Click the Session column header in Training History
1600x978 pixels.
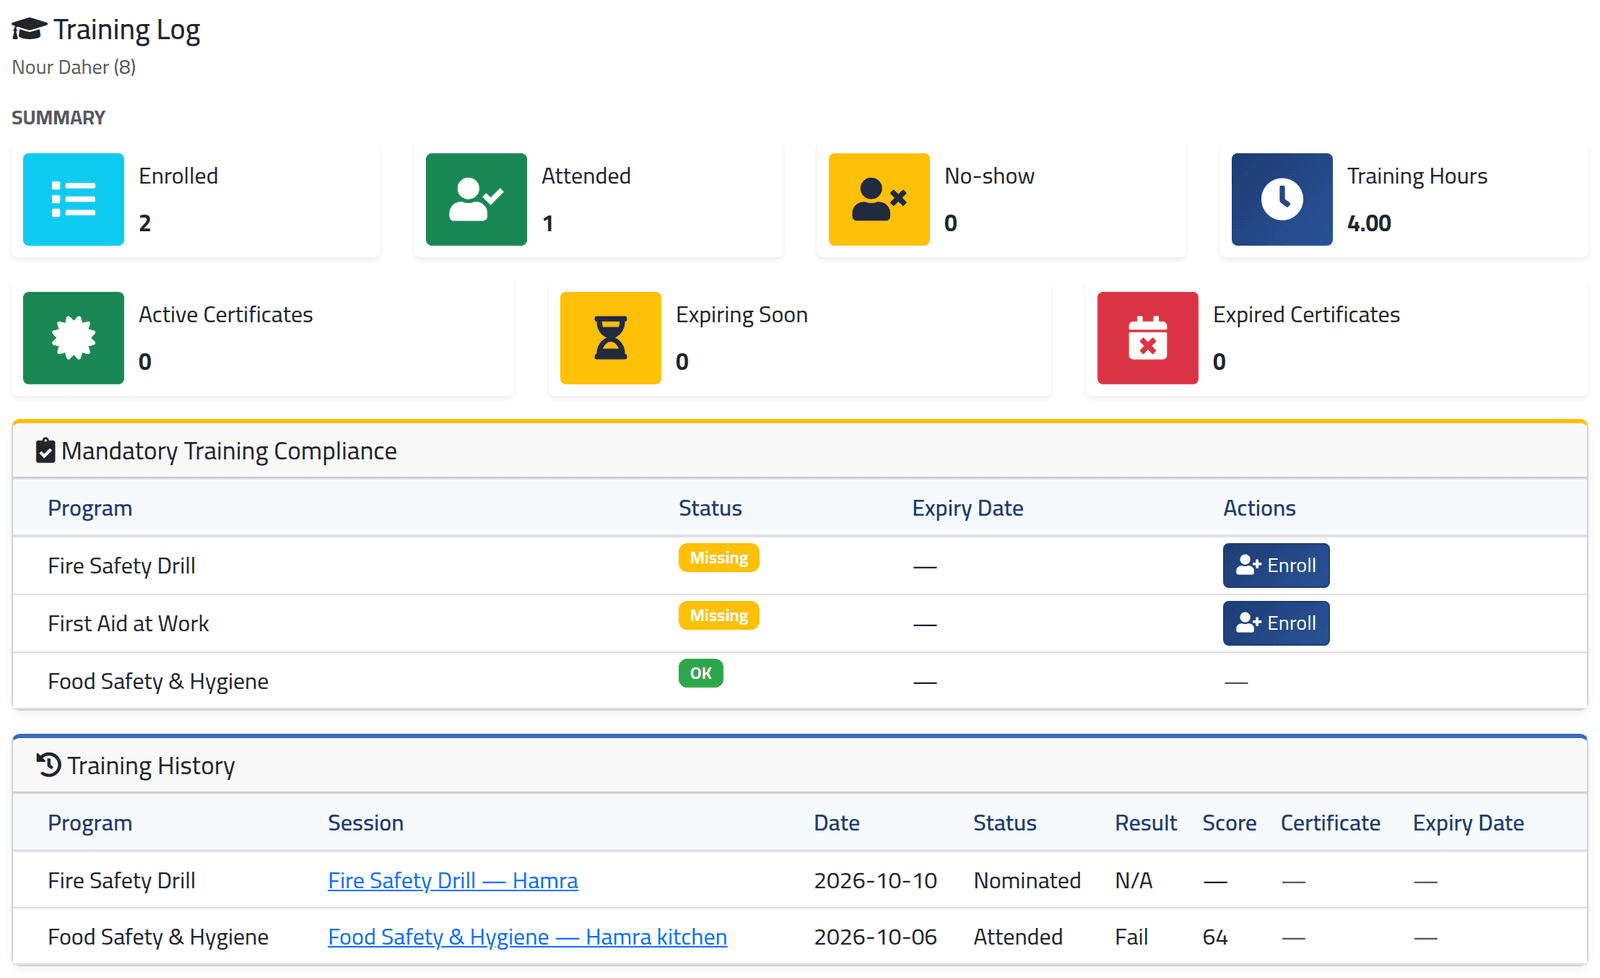tap(366, 823)
